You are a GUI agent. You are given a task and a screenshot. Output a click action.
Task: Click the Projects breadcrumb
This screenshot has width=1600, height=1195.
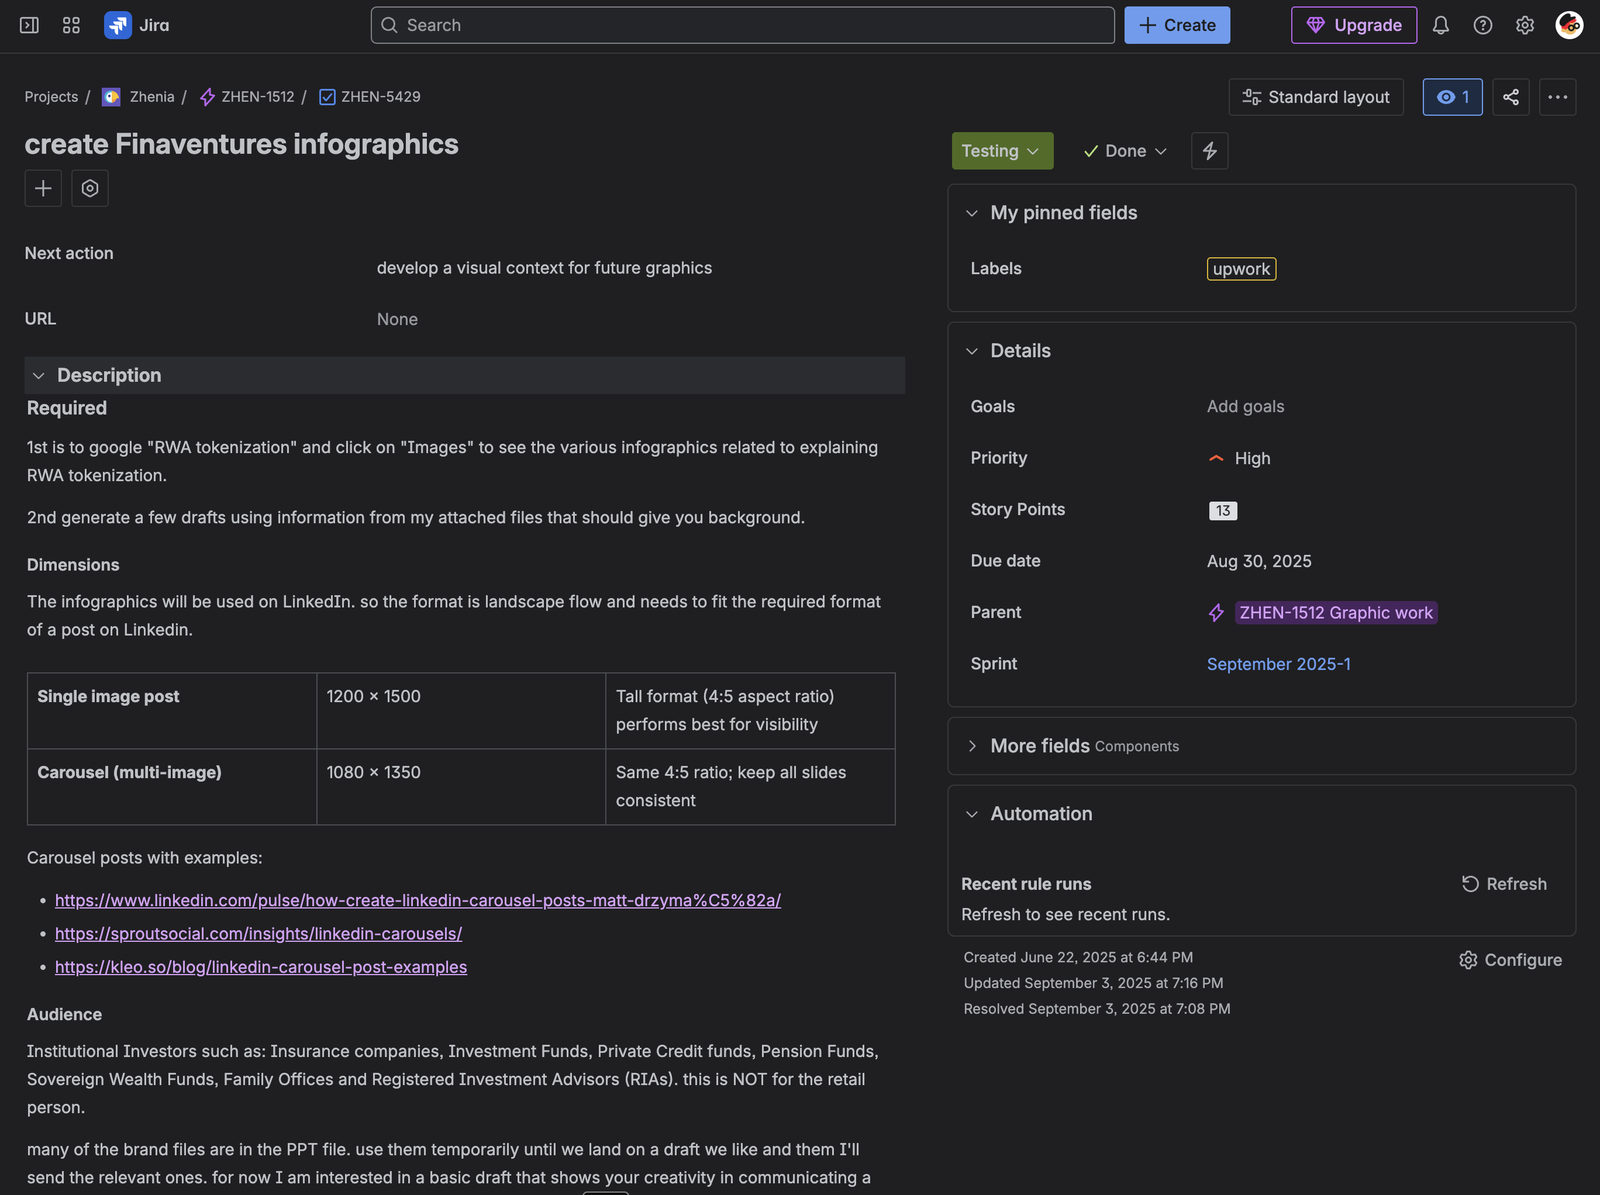tap(51, 97)
